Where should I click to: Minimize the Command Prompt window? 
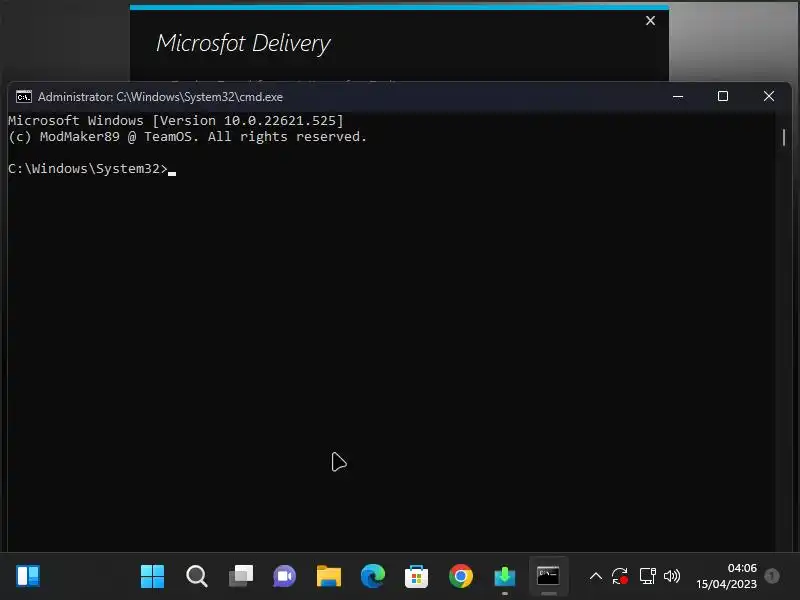pos(678,96)
